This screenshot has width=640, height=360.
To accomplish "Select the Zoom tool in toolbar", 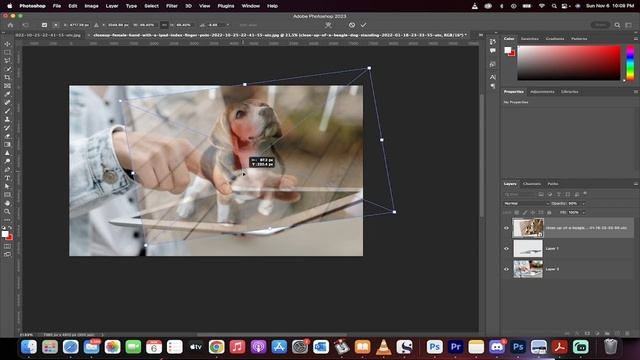I will (7, 211).
